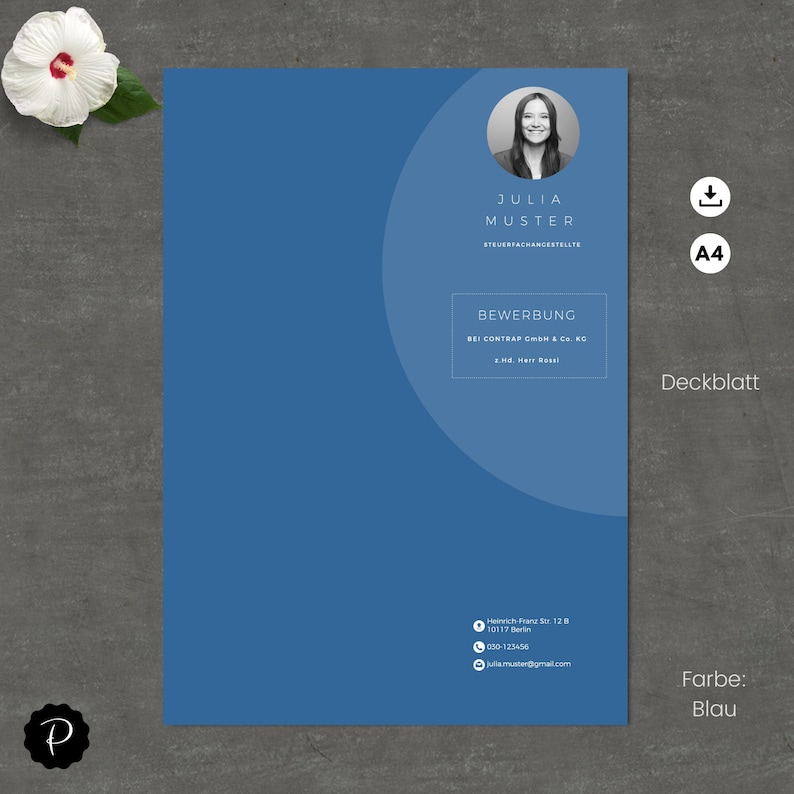Click the location pin icon beside the address
The height and width of the screenshot is (794, 794).
(479, 626)
